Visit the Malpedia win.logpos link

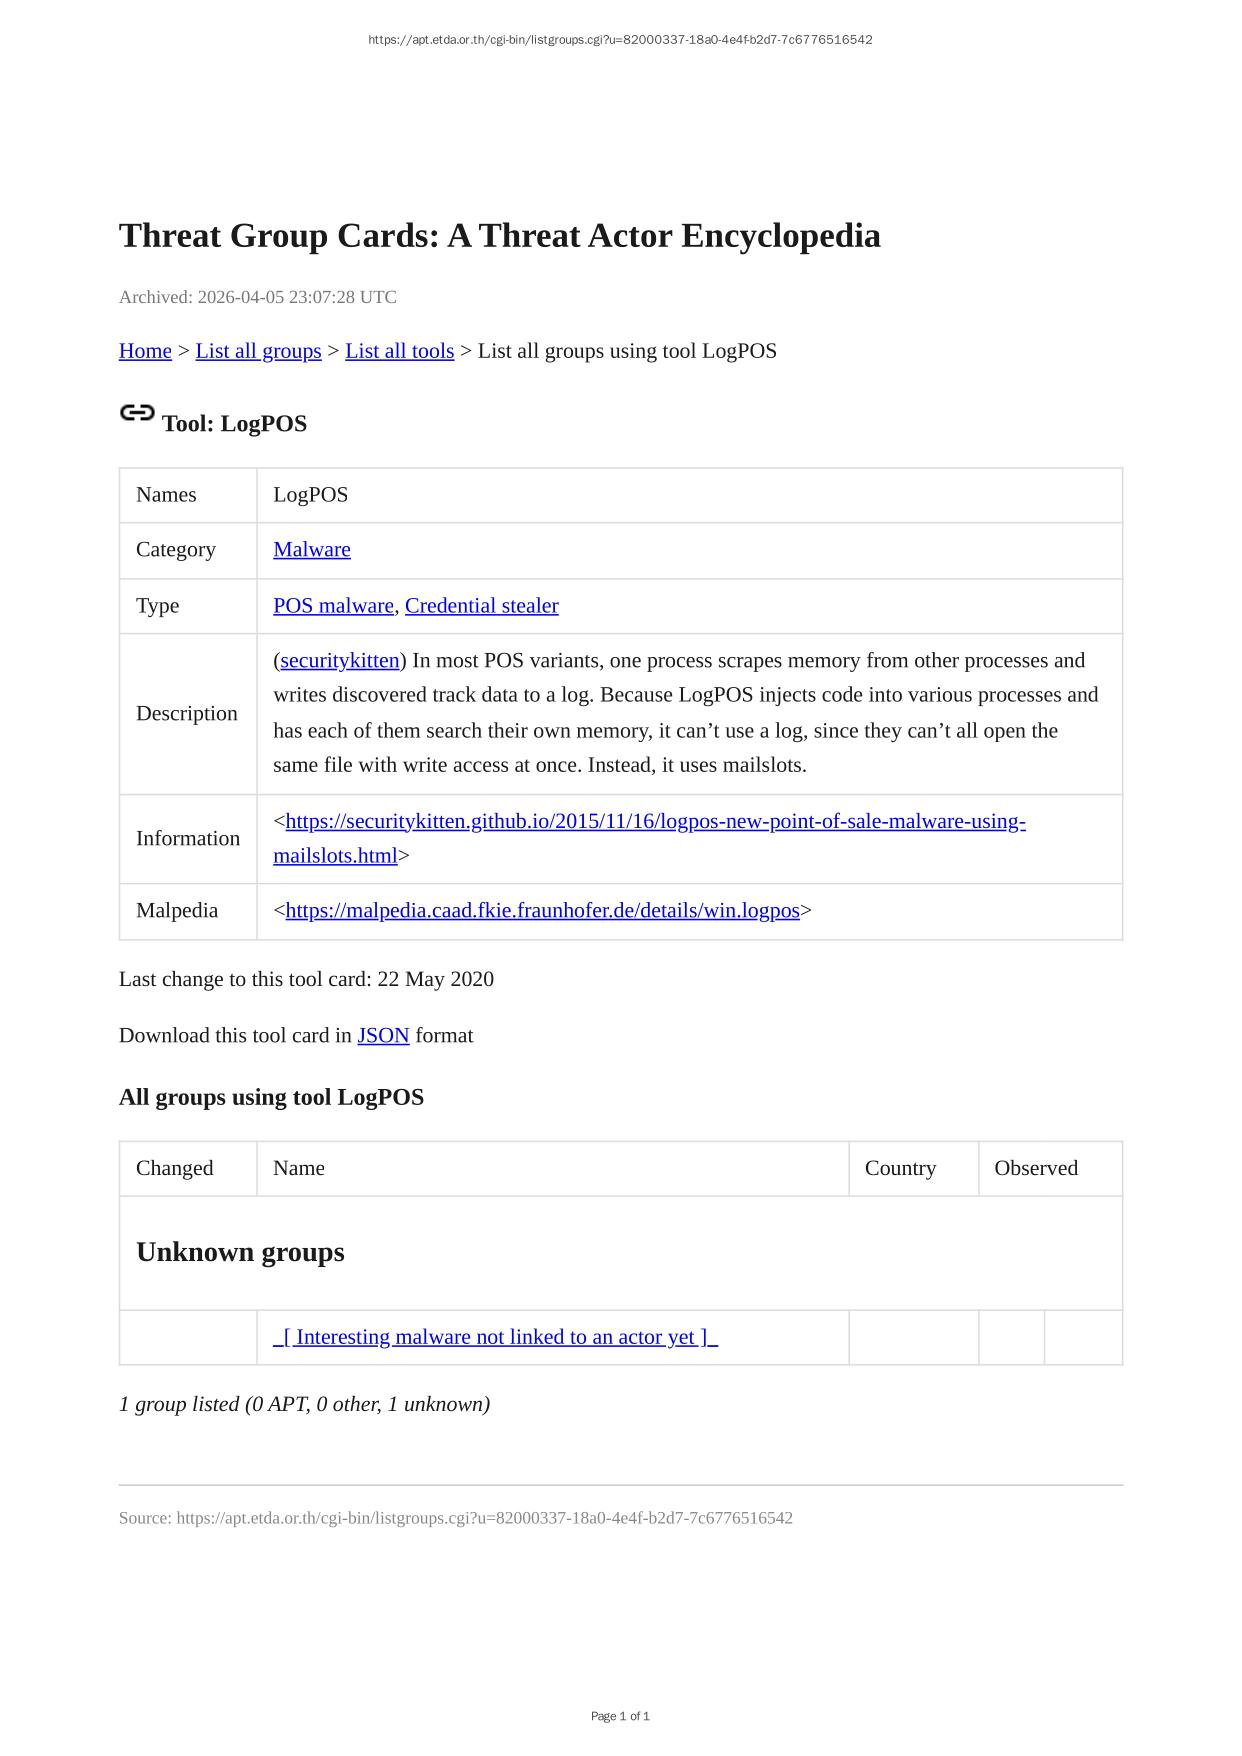tap(542, 911)
